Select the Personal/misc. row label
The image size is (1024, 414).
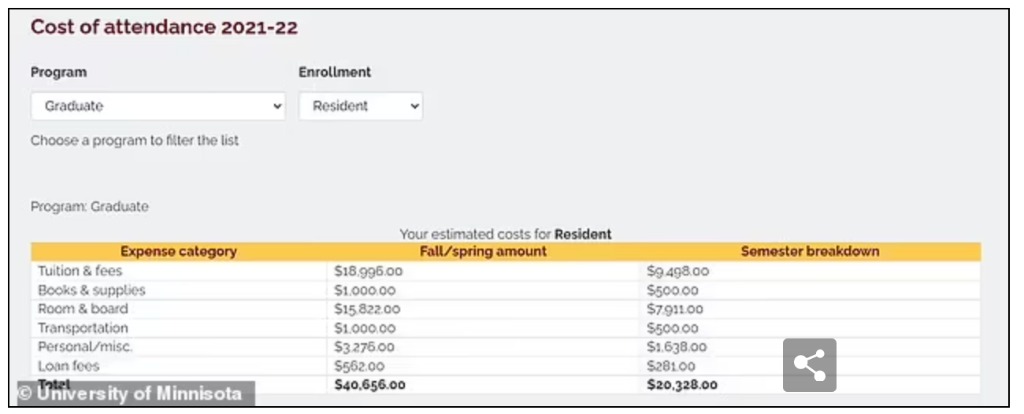click(x=85, y=347)
